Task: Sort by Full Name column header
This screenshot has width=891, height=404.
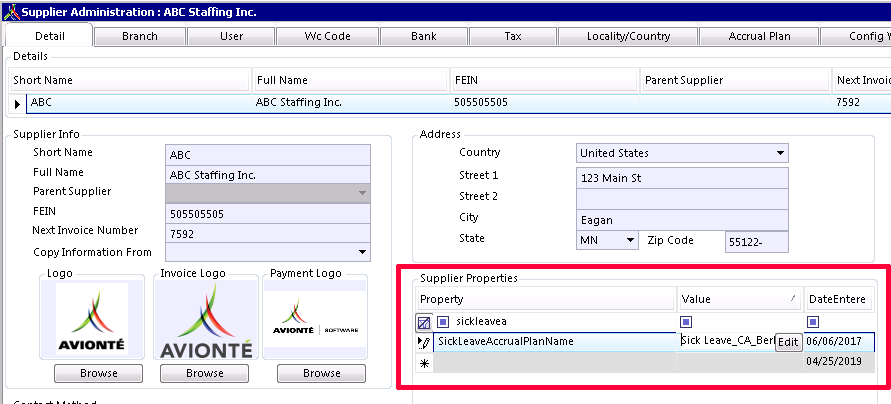Action: click(351, 80)
